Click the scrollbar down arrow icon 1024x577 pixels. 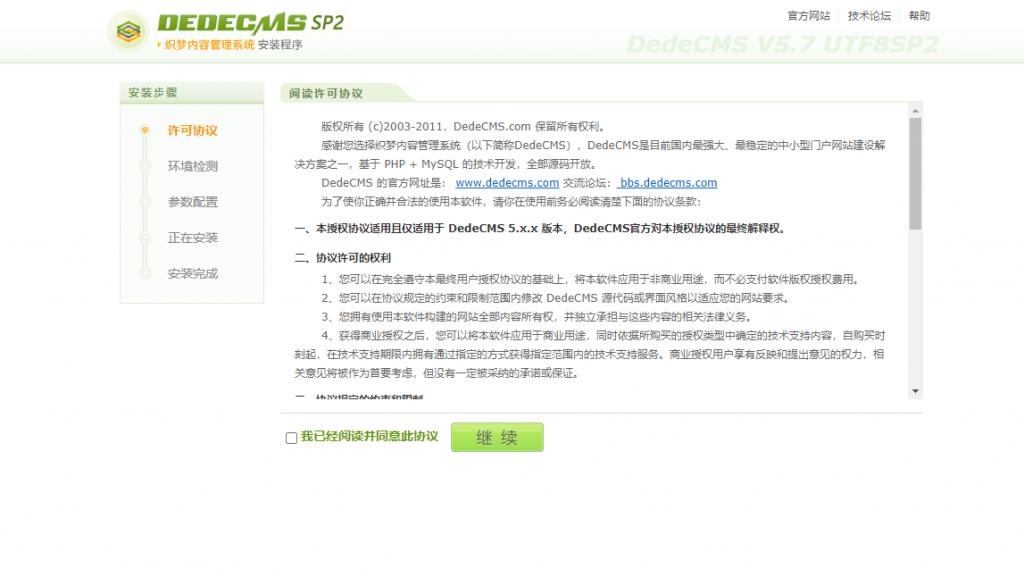914,390
